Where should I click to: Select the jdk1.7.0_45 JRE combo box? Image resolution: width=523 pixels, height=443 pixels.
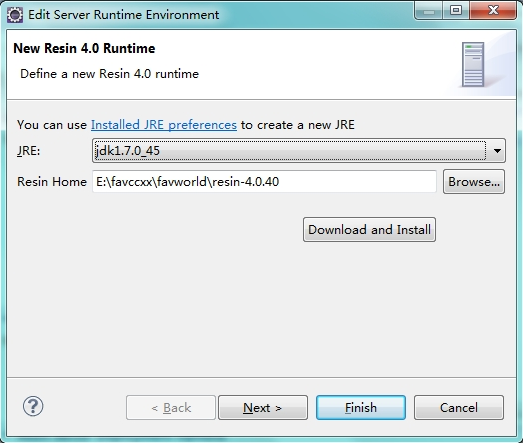[x=299, y=151]
